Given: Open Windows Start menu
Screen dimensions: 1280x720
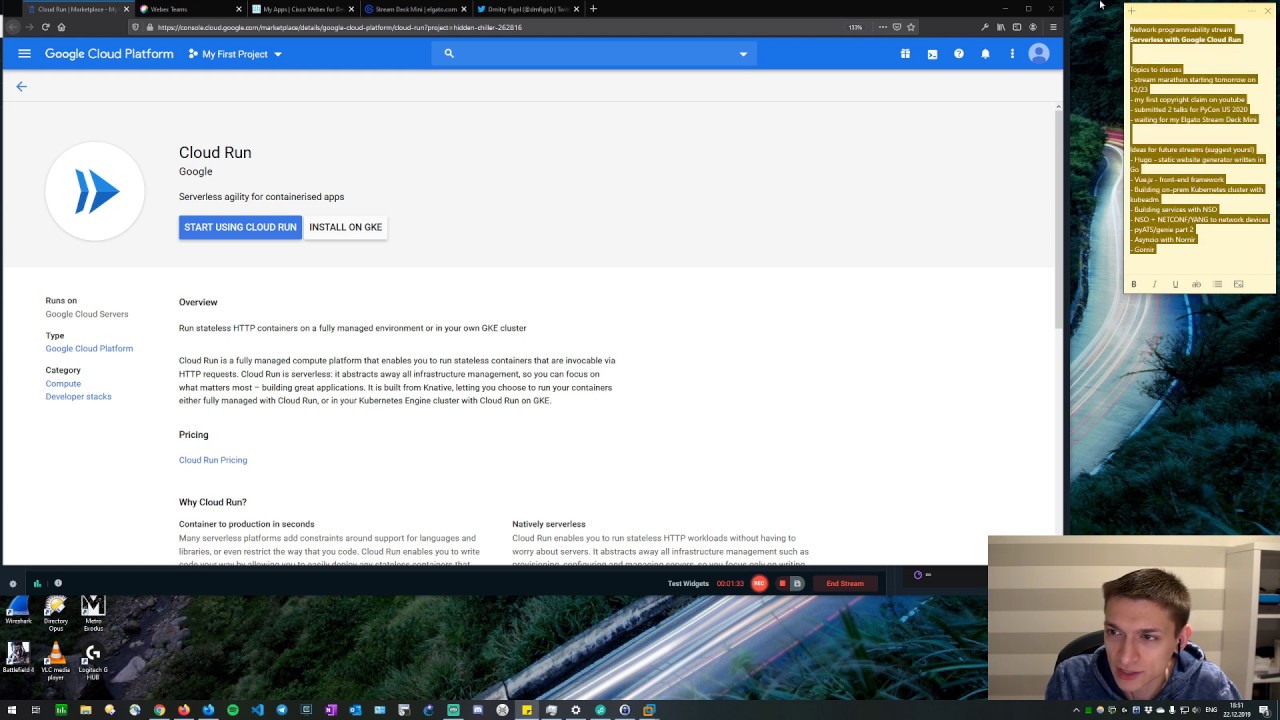Looking at the screenshot, I should (x=12, y=710).
